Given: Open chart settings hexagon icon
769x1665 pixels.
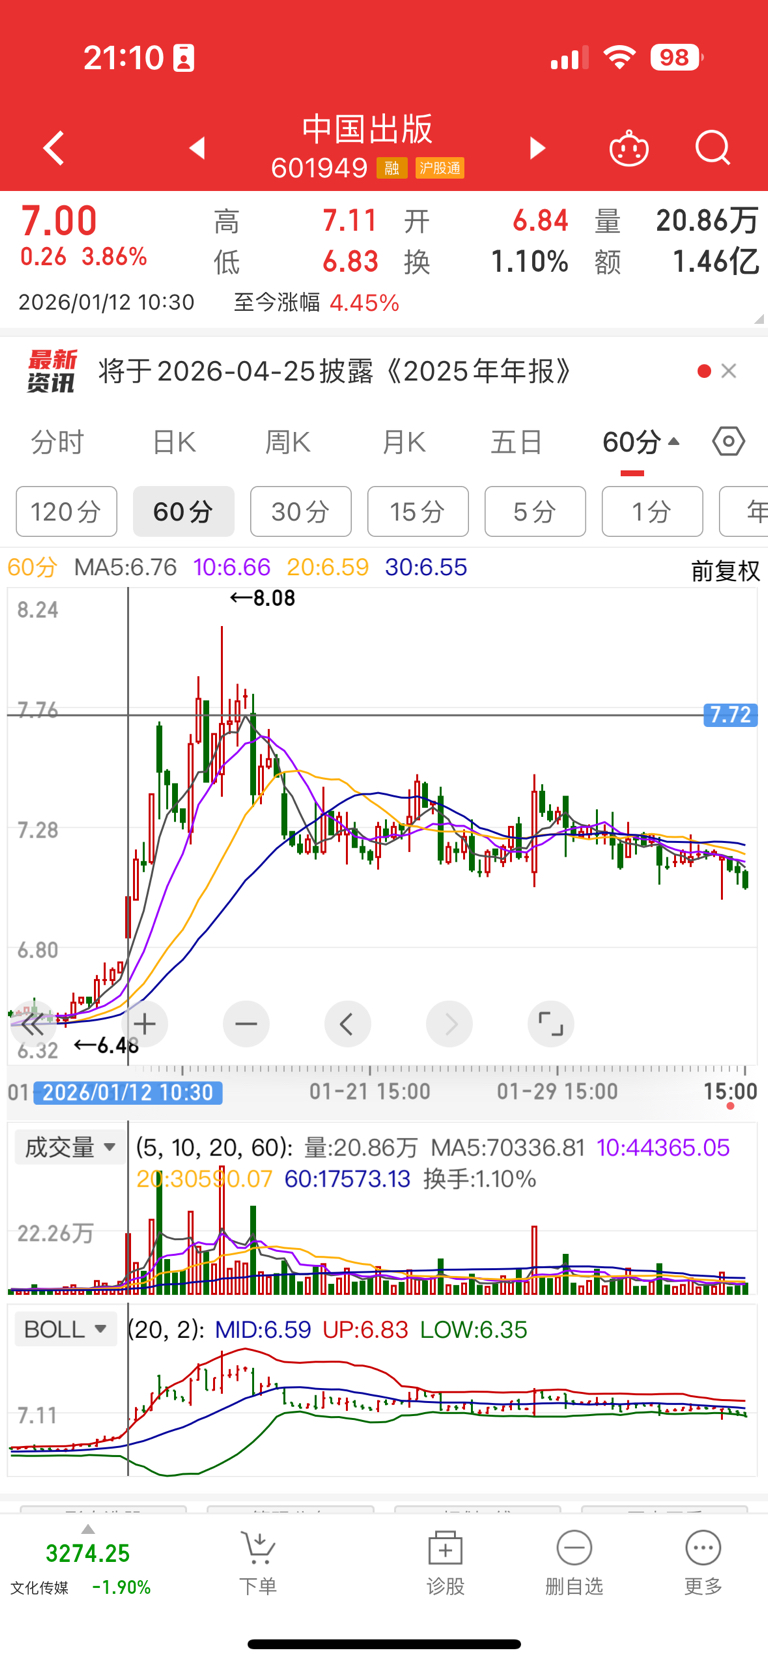Looking at the screenshot, I should pos(729,441).
